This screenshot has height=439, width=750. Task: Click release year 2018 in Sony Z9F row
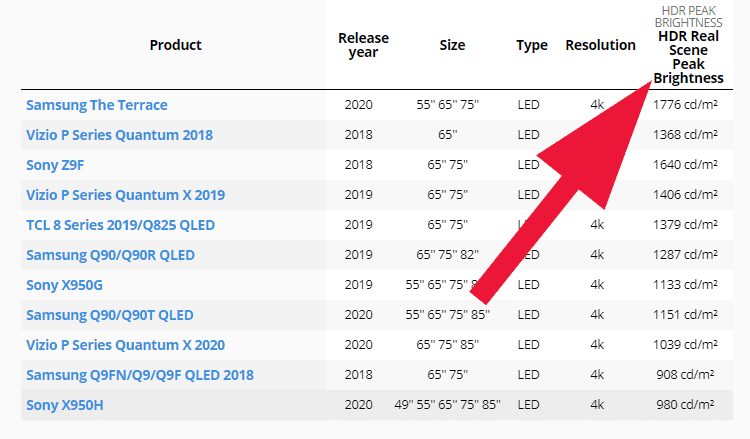pyautogui.click(x=359, y=165)
